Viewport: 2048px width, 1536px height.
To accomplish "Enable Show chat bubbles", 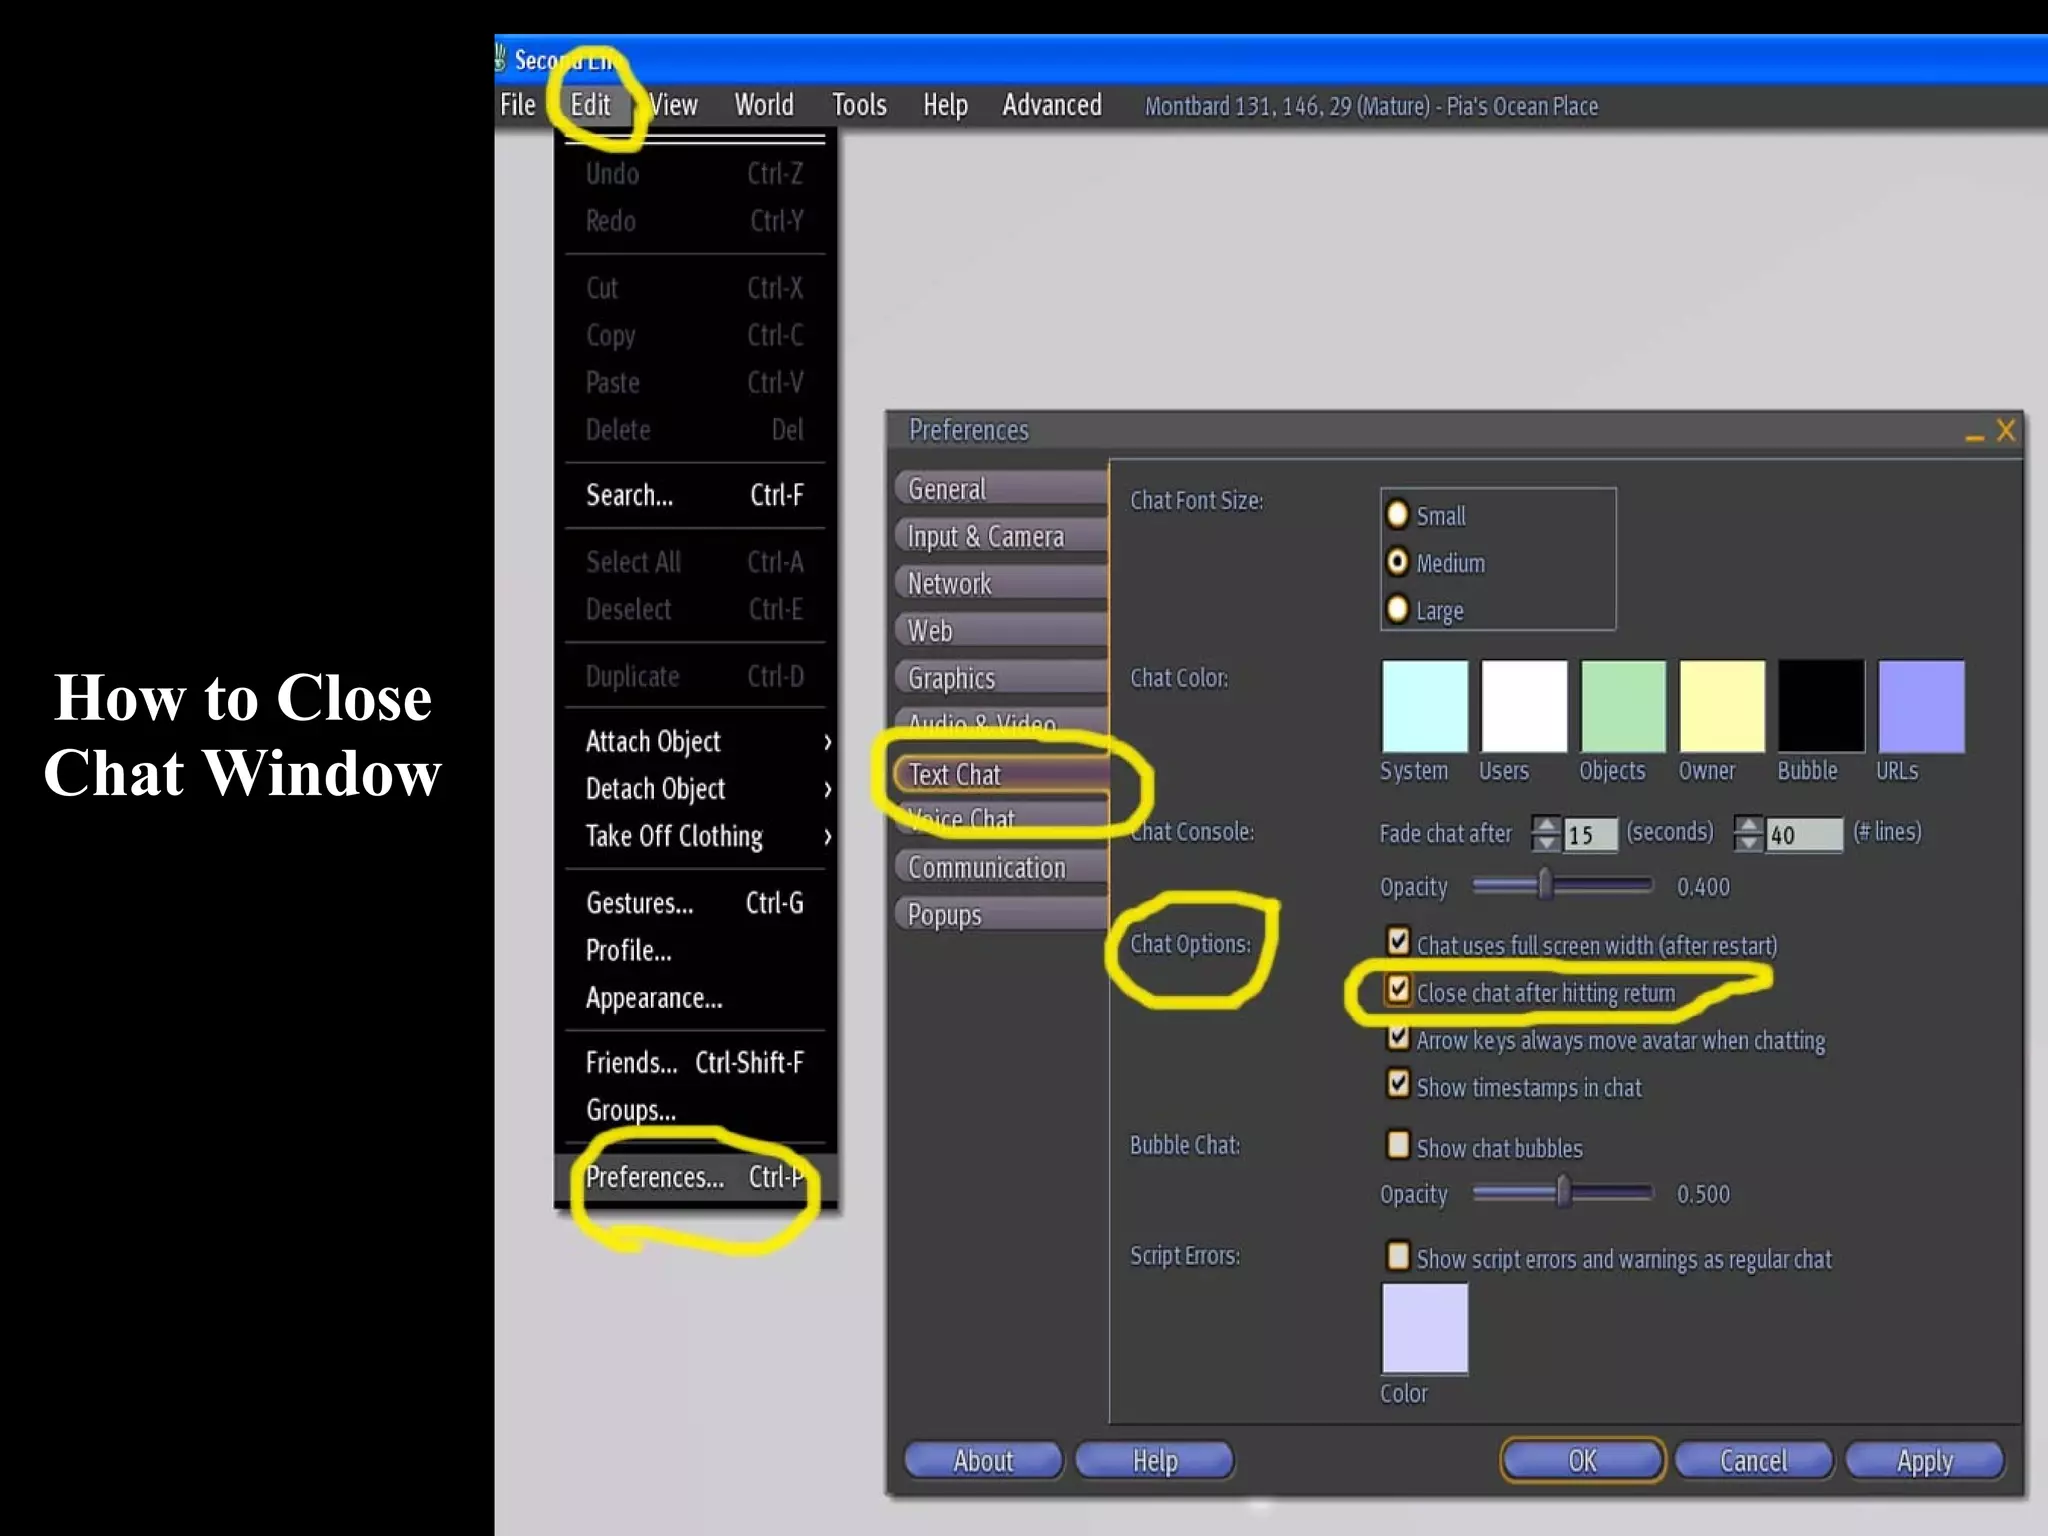I will tap(1398, 1145).
